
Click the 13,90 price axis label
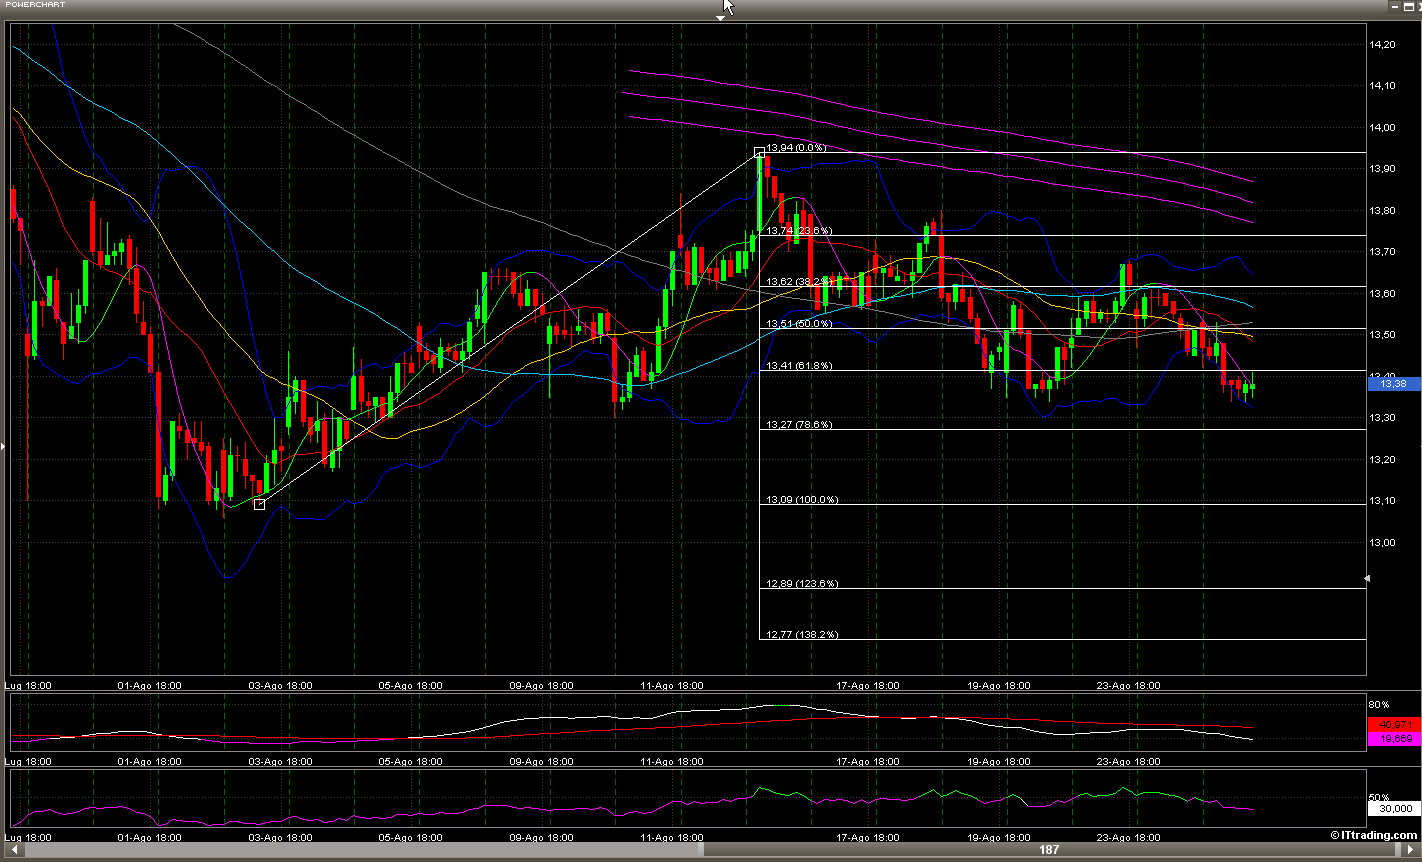pyautogui.click(x=1382, y=169)
